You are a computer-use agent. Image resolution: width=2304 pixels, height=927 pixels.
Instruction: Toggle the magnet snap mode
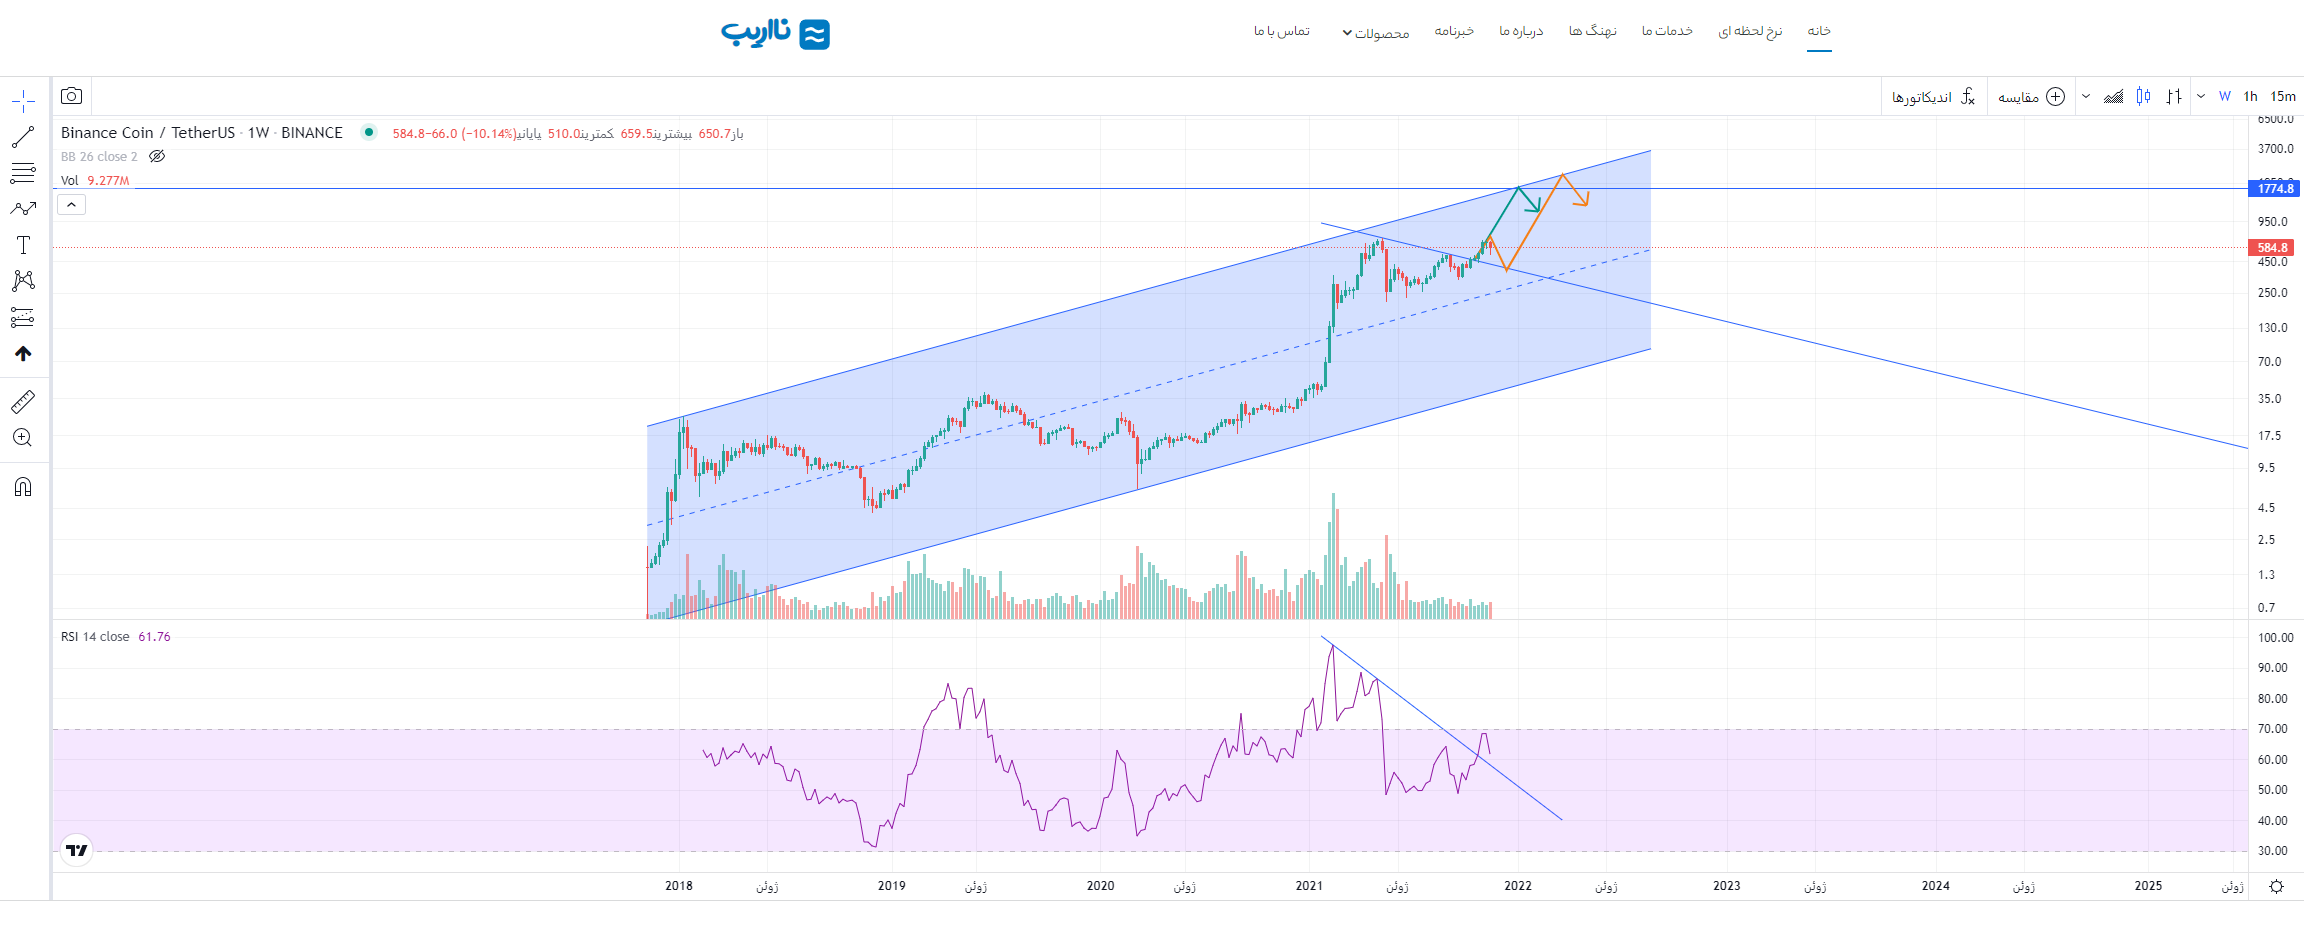click(x=23, y=487)
